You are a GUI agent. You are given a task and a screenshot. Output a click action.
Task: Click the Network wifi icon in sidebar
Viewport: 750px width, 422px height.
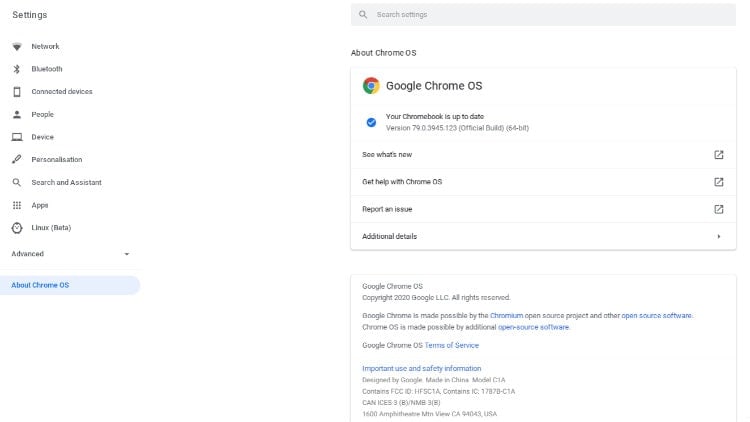pyautogui.click(x=17, y=46)
